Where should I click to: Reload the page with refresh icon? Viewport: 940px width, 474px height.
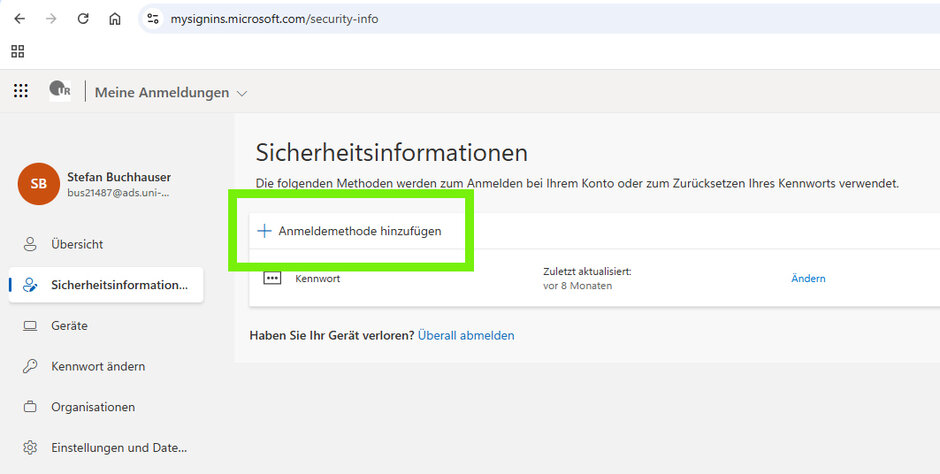point(83,19)
